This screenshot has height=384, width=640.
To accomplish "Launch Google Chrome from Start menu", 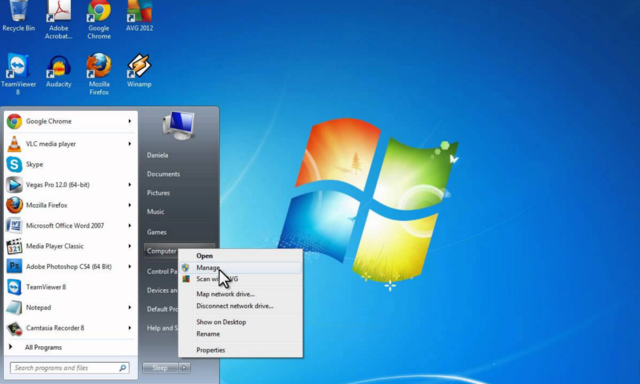I will coord(70,121).
